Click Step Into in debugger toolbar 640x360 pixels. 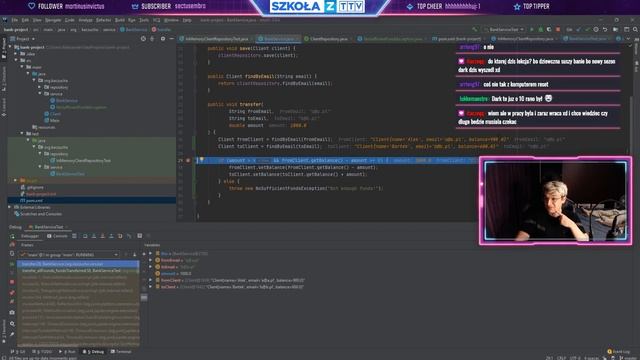(x=93, y=236)
